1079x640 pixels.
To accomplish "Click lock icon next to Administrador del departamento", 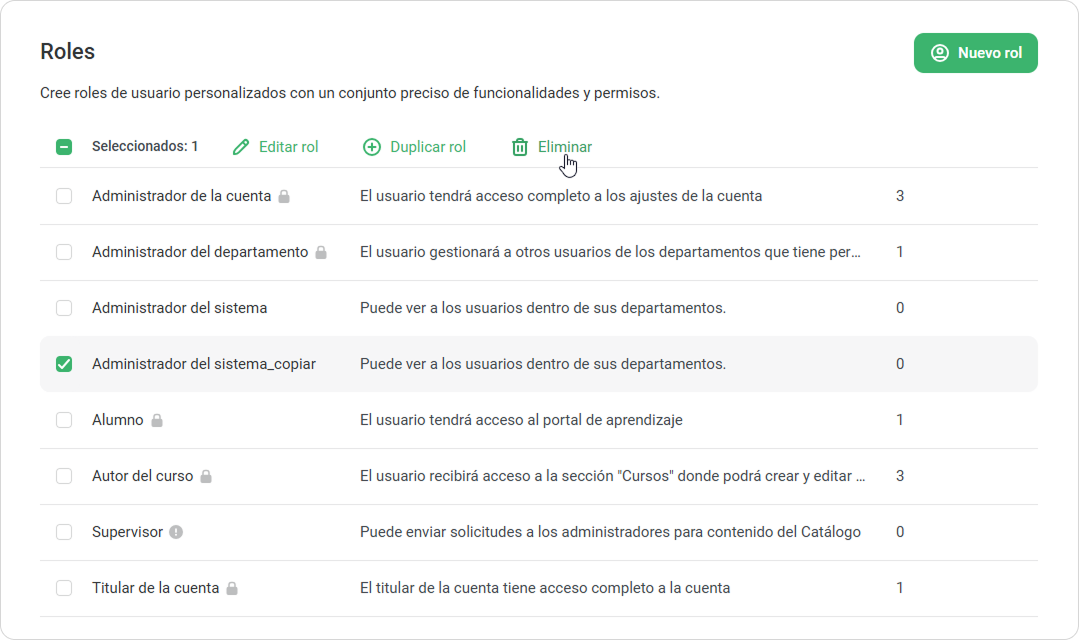I will pos(321,253).
